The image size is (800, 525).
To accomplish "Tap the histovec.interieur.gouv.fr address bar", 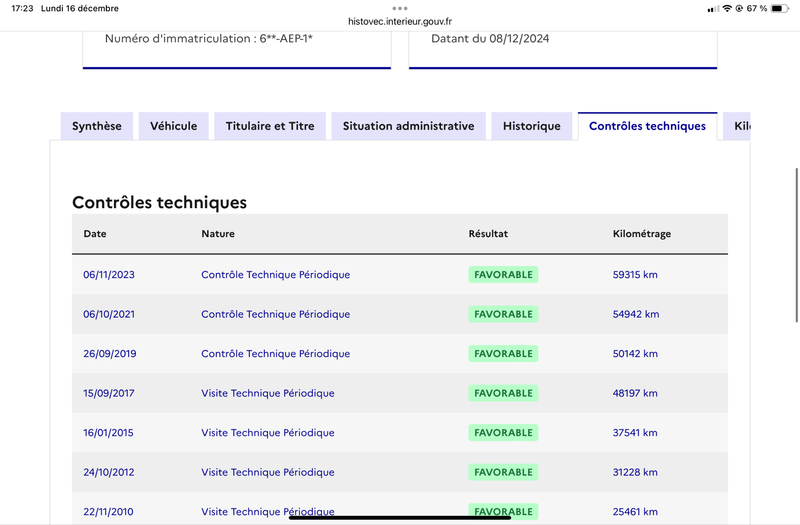I will click(x=400, y=21).
